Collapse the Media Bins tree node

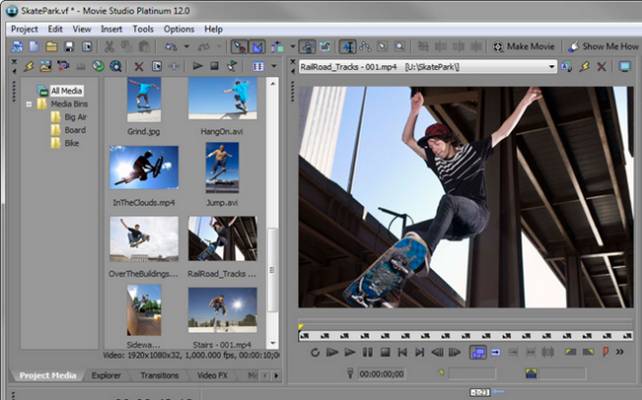[x=29, y=104]
